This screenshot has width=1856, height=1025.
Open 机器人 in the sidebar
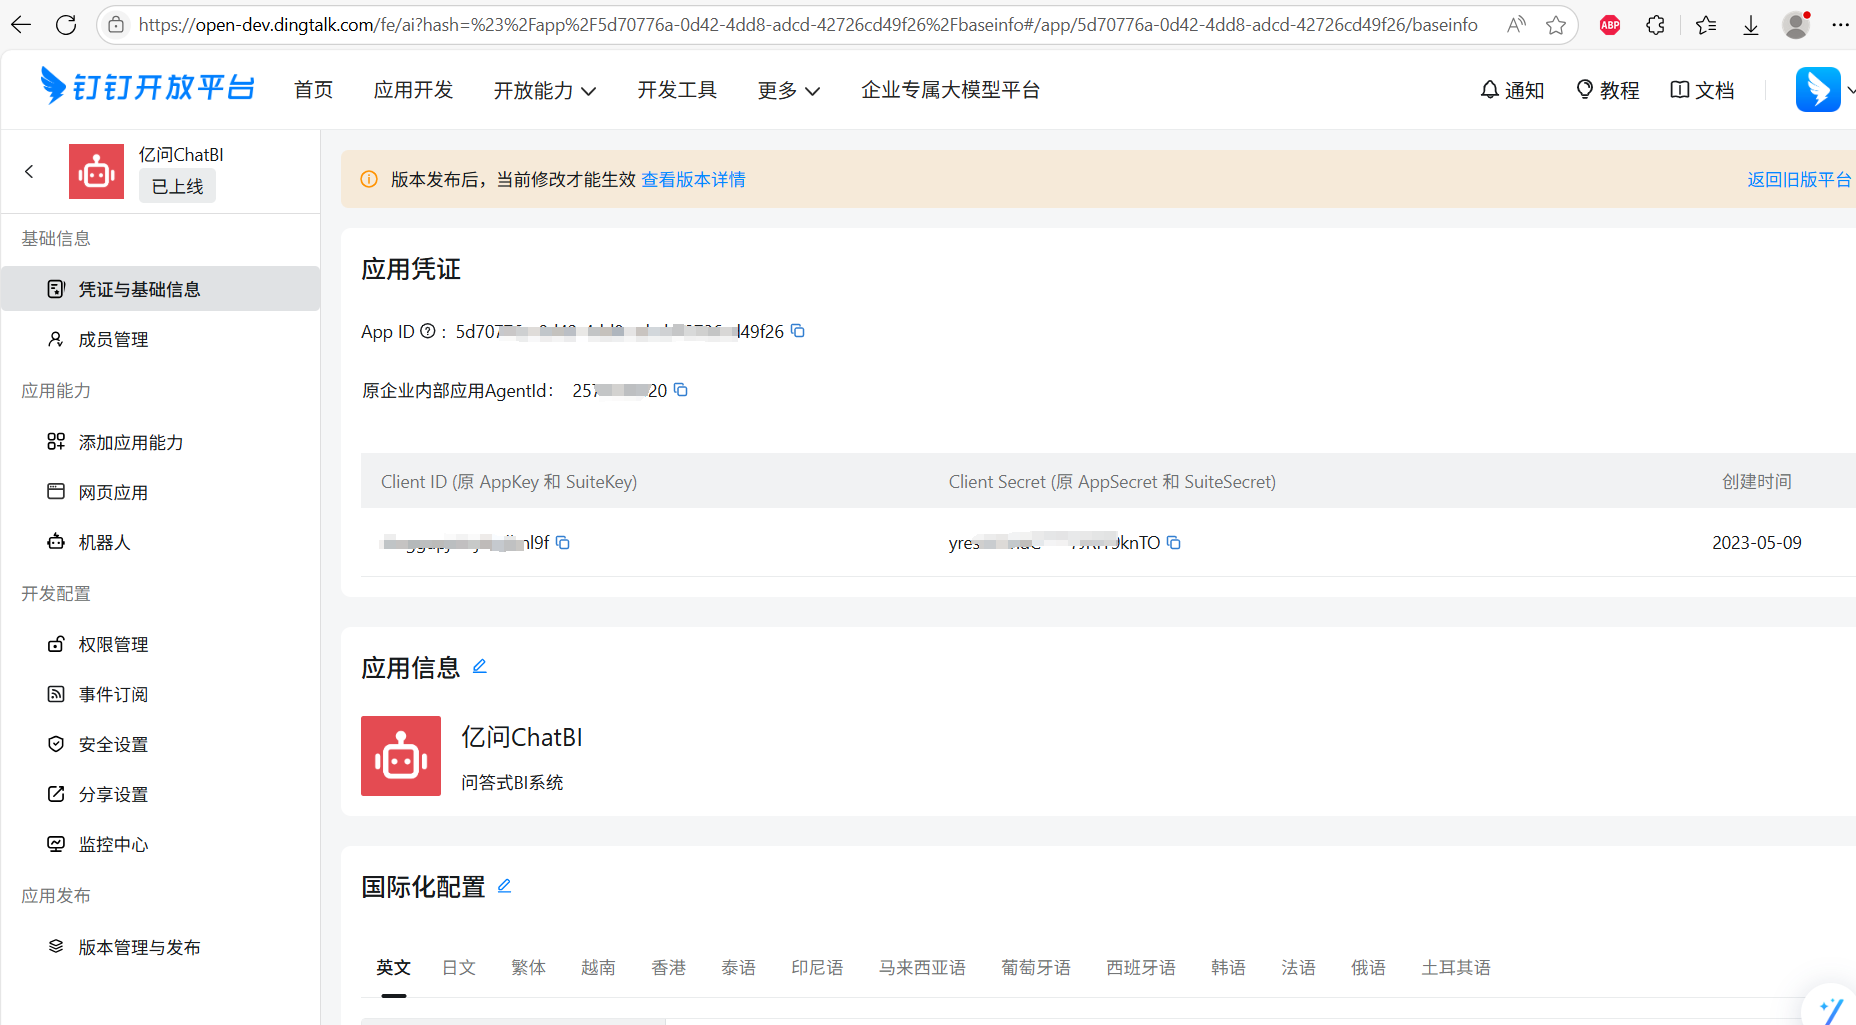104,542
